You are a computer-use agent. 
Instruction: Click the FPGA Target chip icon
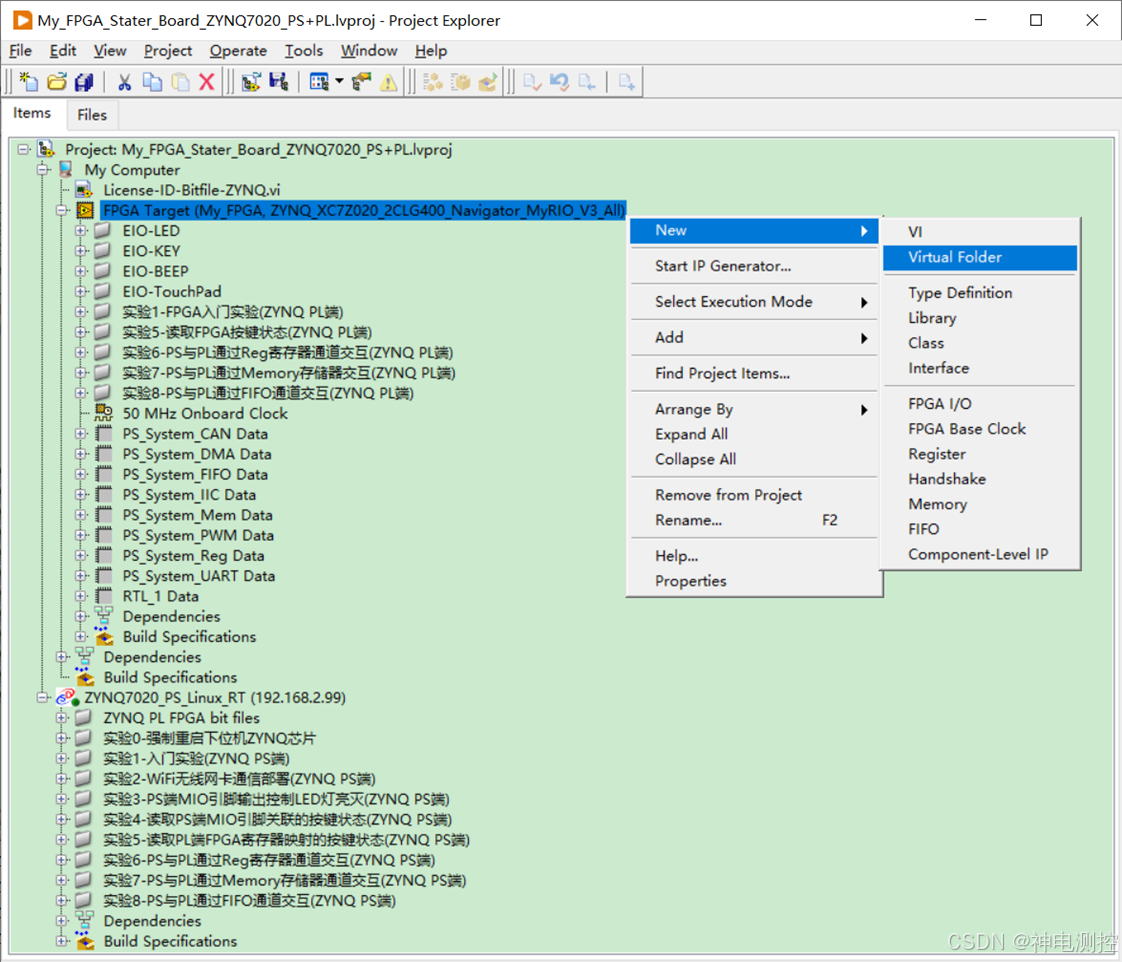click(x=85, y=210)
